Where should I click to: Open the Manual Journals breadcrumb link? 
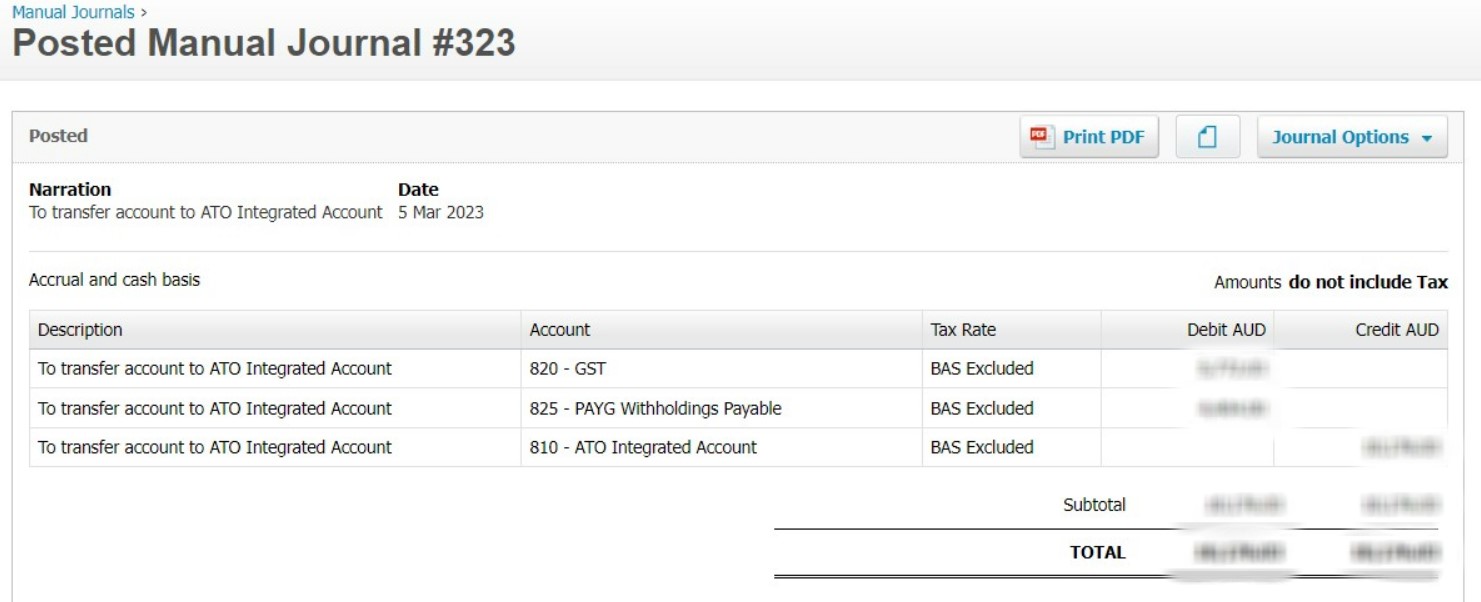coord(72,13)
